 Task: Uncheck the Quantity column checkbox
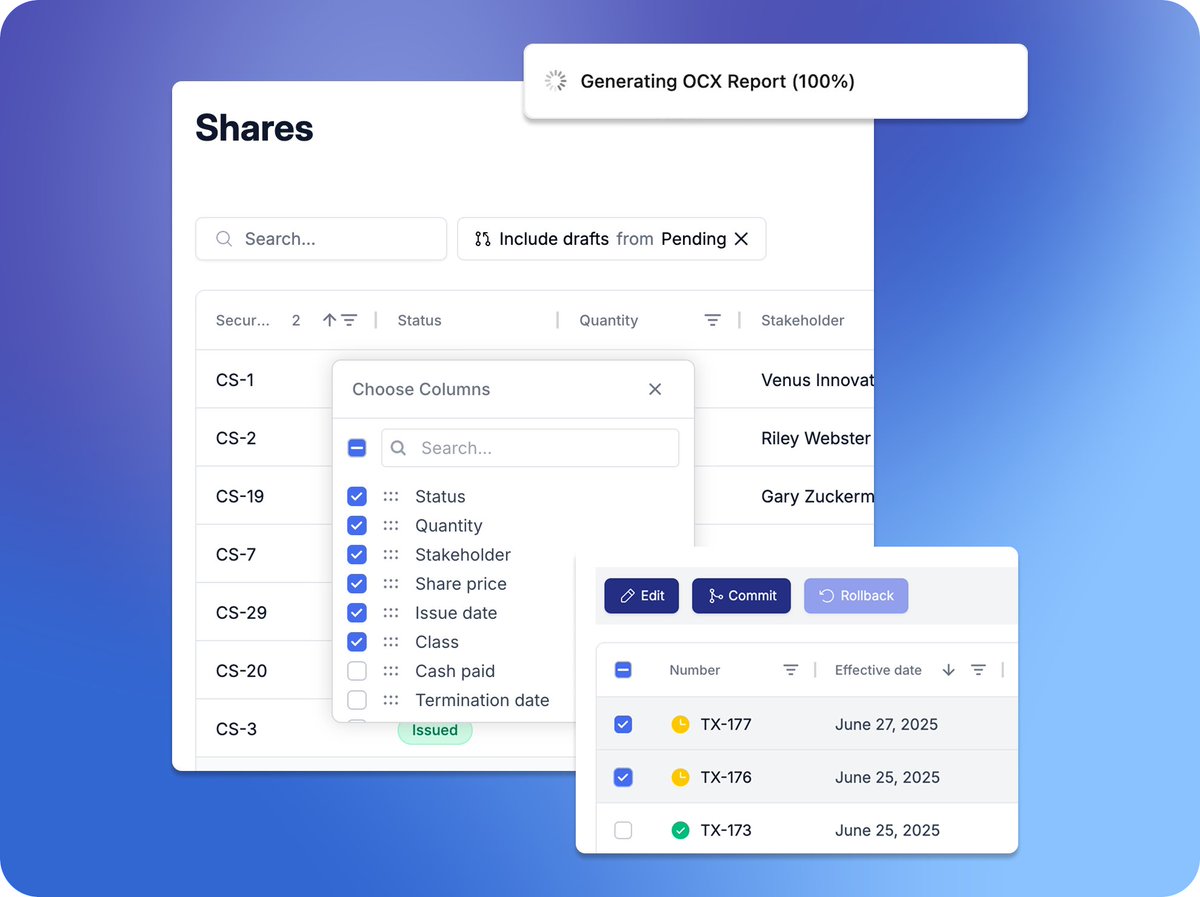[x=357, y=526]
